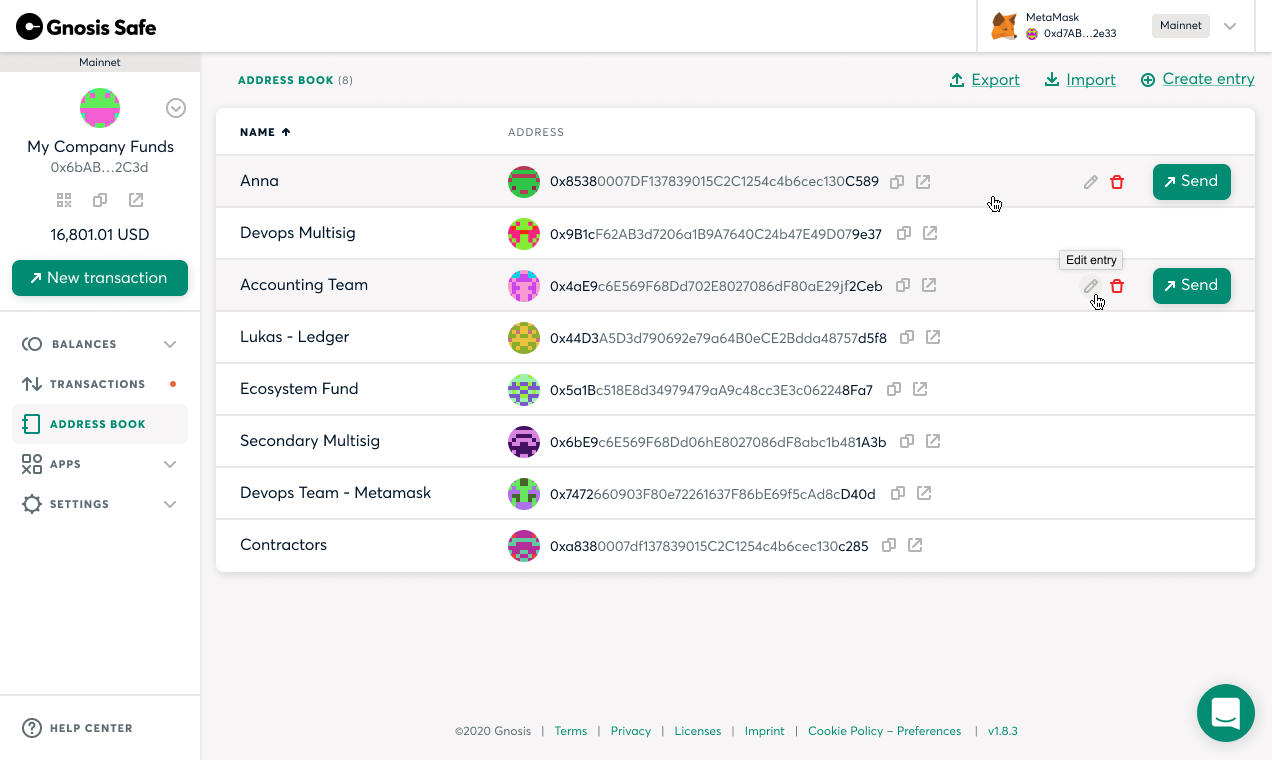Open Terms link in footer

coord(571,731)
